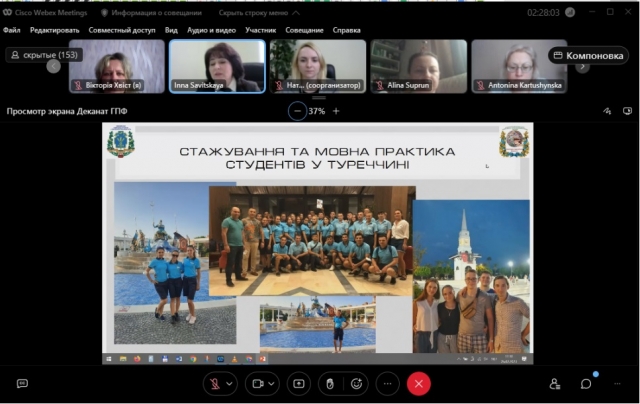The height and width of the screenshot is (404, 640).
Task: Click Информация о совещании
Action: [x=151, y=13]
